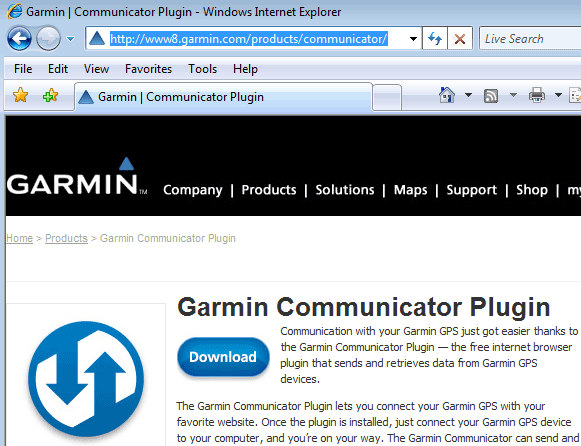Image resolution: width=581 pixels, height=446 pixels.
Task: Open the Support navigation link
Action: [x=471, y=190]
